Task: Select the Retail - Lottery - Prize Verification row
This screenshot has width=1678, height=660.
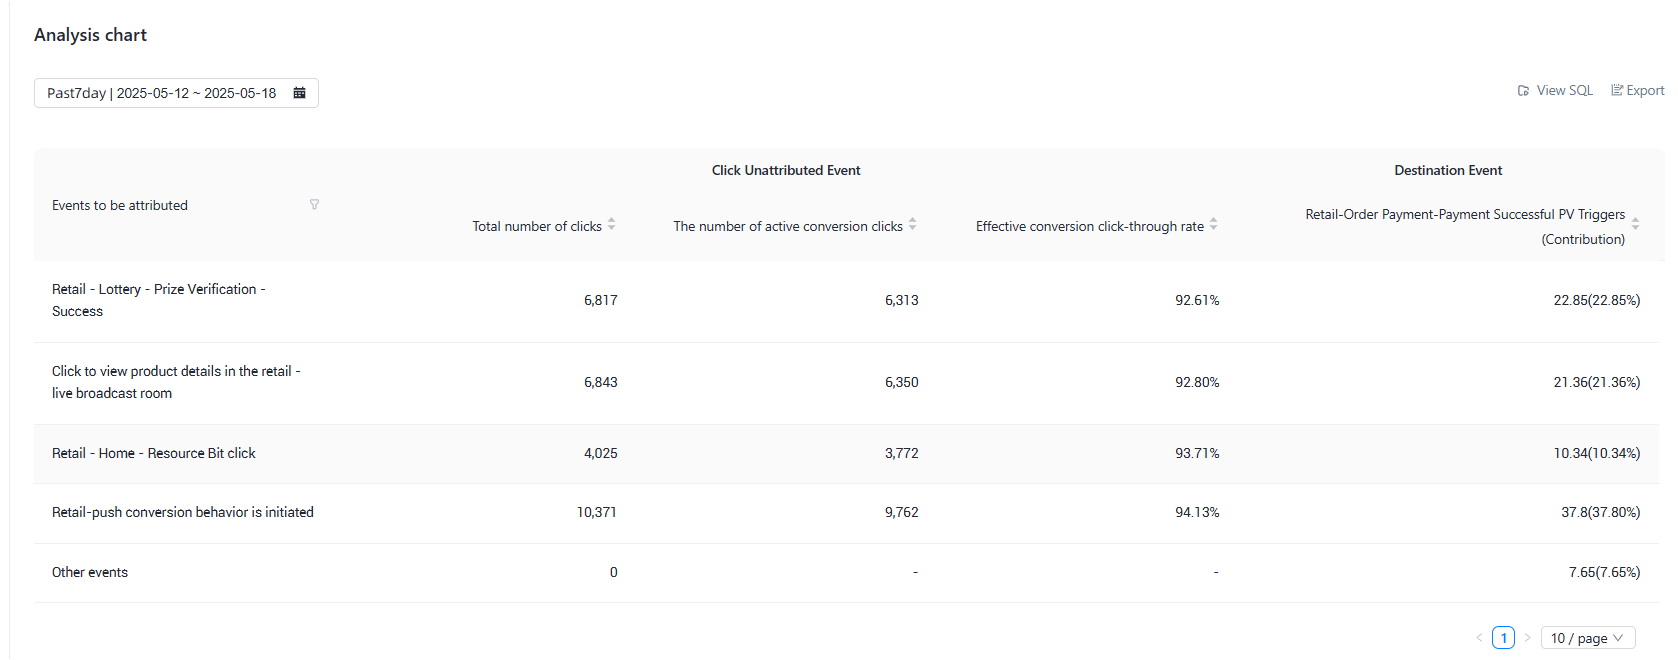Action: click(846, 301)
